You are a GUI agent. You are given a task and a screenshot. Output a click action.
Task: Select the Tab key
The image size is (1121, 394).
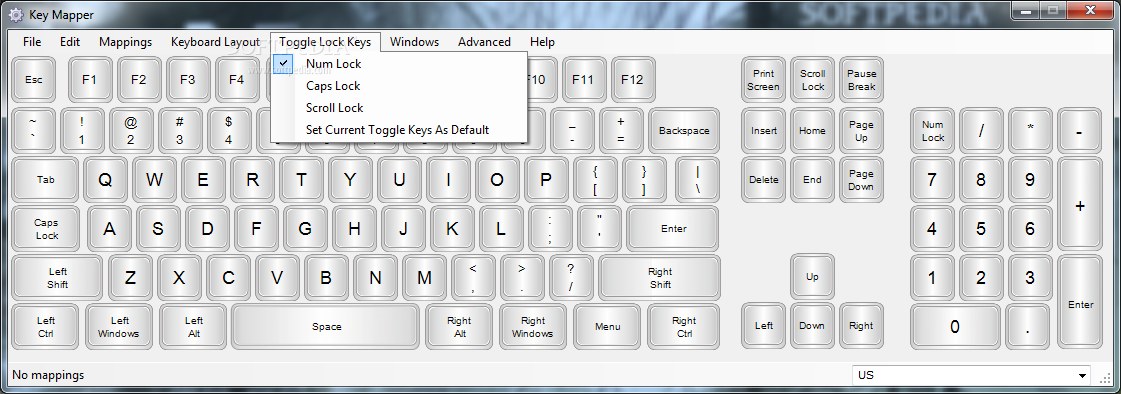(46, 179)
